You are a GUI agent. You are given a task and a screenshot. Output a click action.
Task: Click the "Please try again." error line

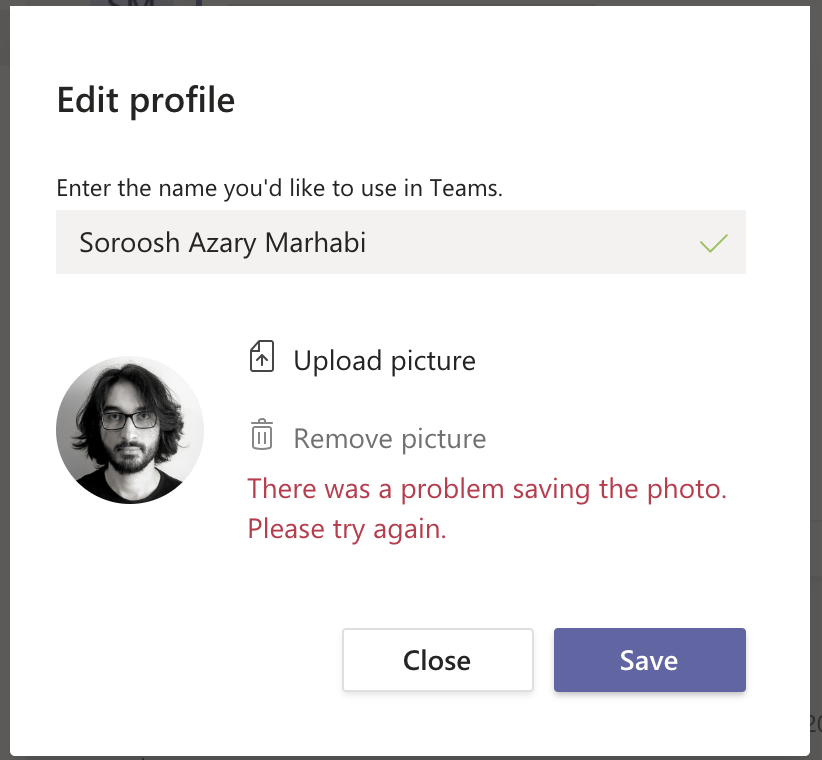click(346, 527)
